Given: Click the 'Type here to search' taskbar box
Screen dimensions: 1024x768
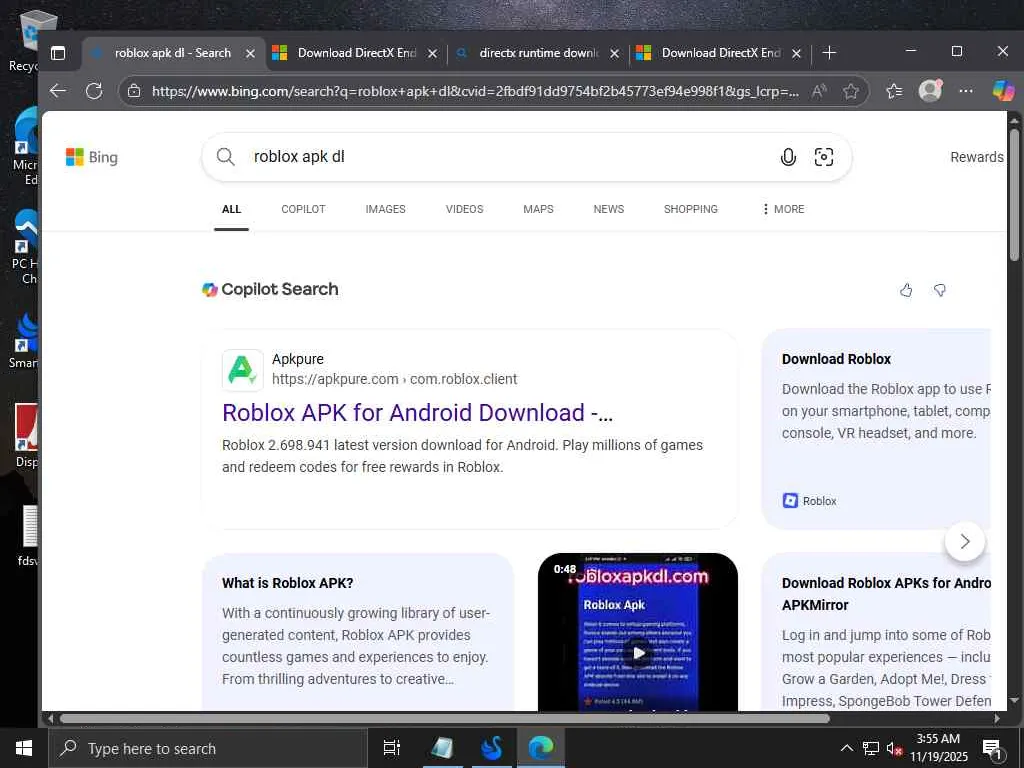Looking at the screenshot, I should pos(208,748).
